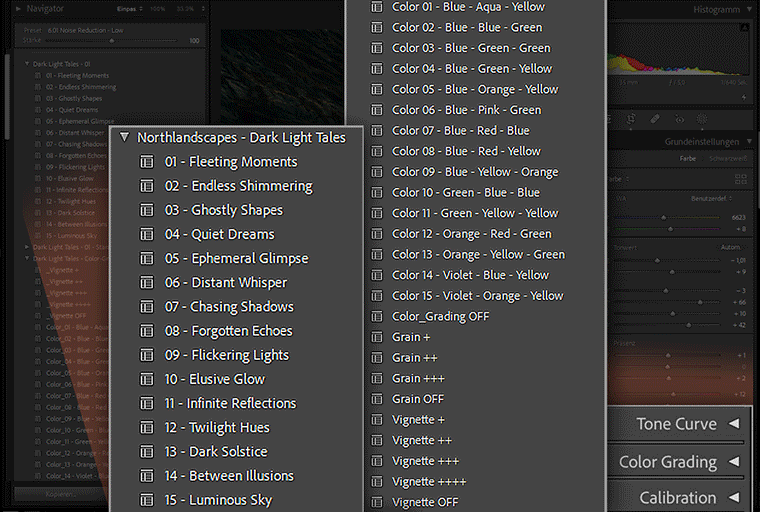Click preset icon beside 14 - Between Illusions in enlarged list
The image size is (760, 512).
click(x=147, y=476)
